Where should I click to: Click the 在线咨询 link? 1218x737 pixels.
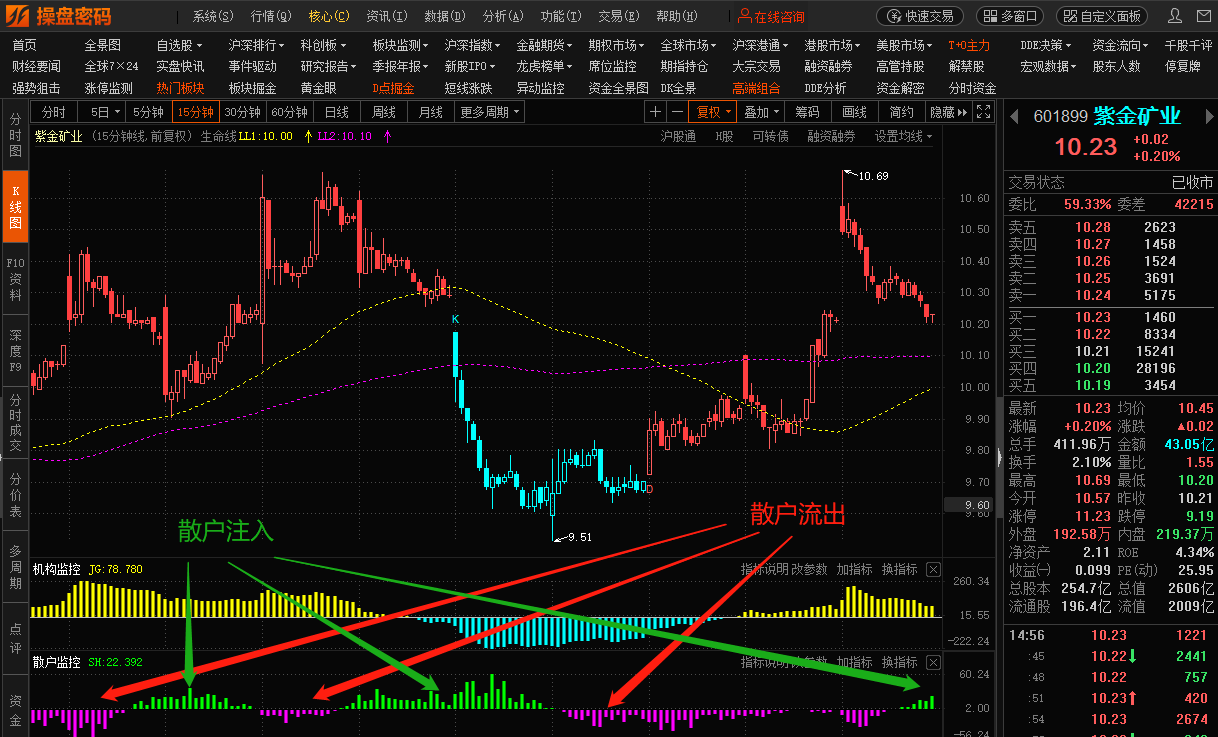click(x=771, y=16)
